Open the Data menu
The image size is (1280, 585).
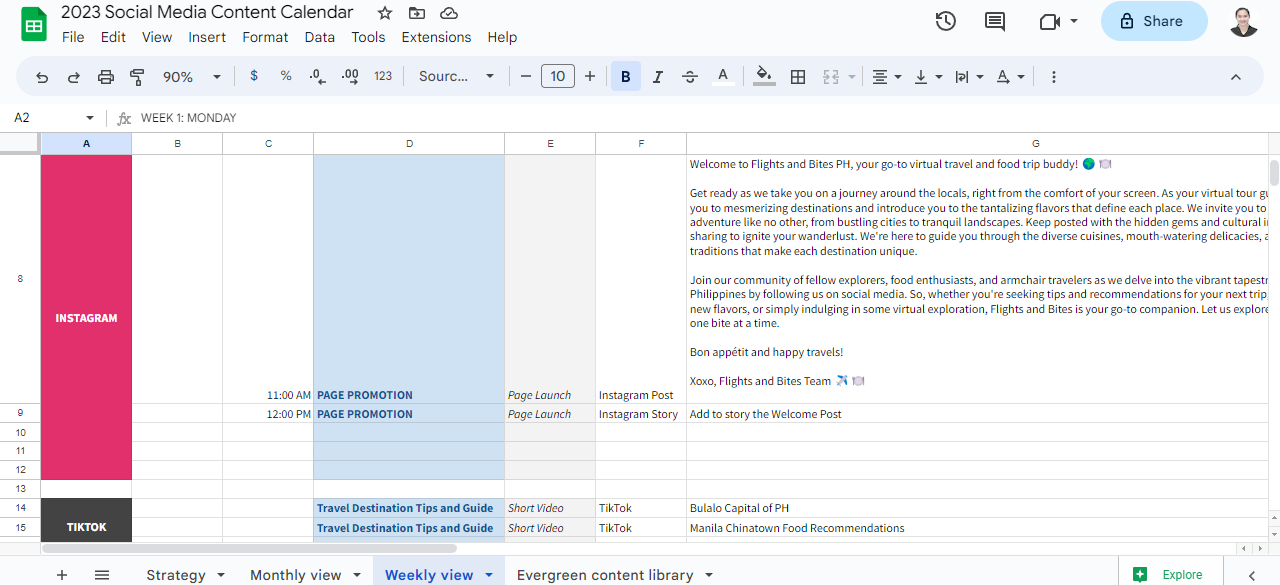click(320, 37)
